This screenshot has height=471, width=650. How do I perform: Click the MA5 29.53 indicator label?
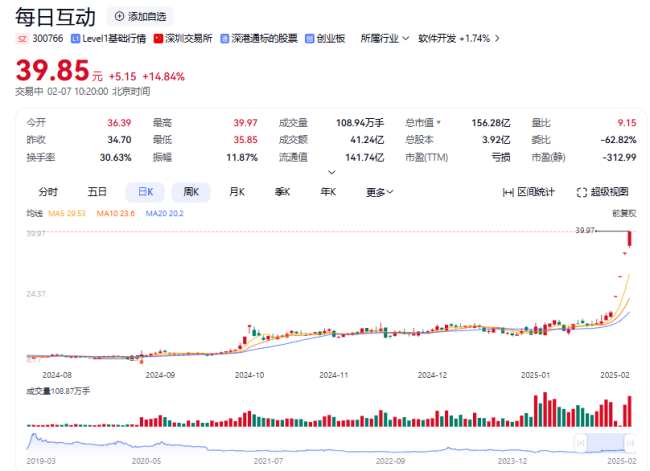67,214
